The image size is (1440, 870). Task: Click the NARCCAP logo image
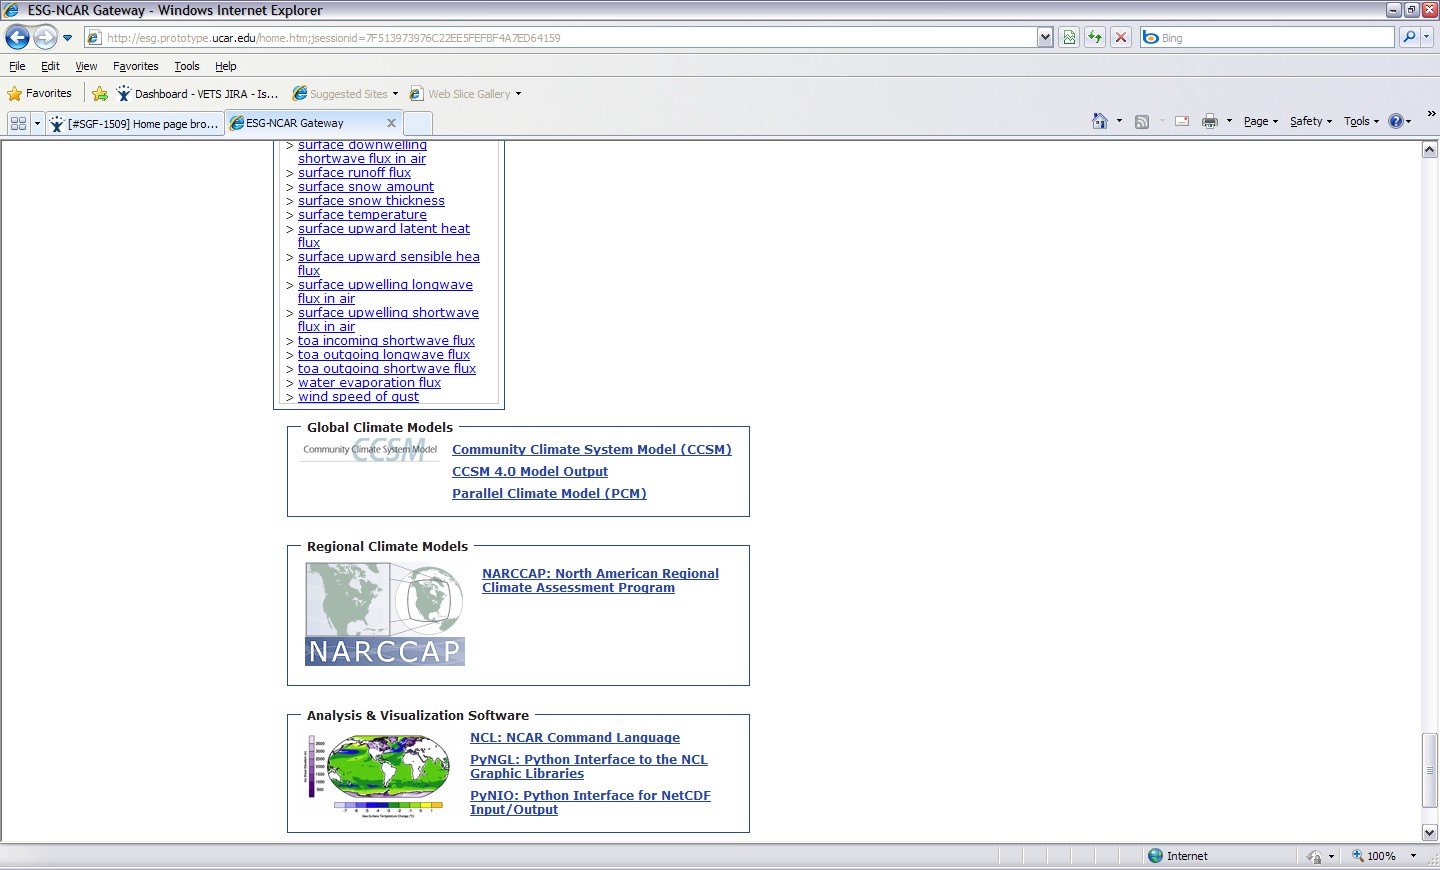tap(385, 614)
